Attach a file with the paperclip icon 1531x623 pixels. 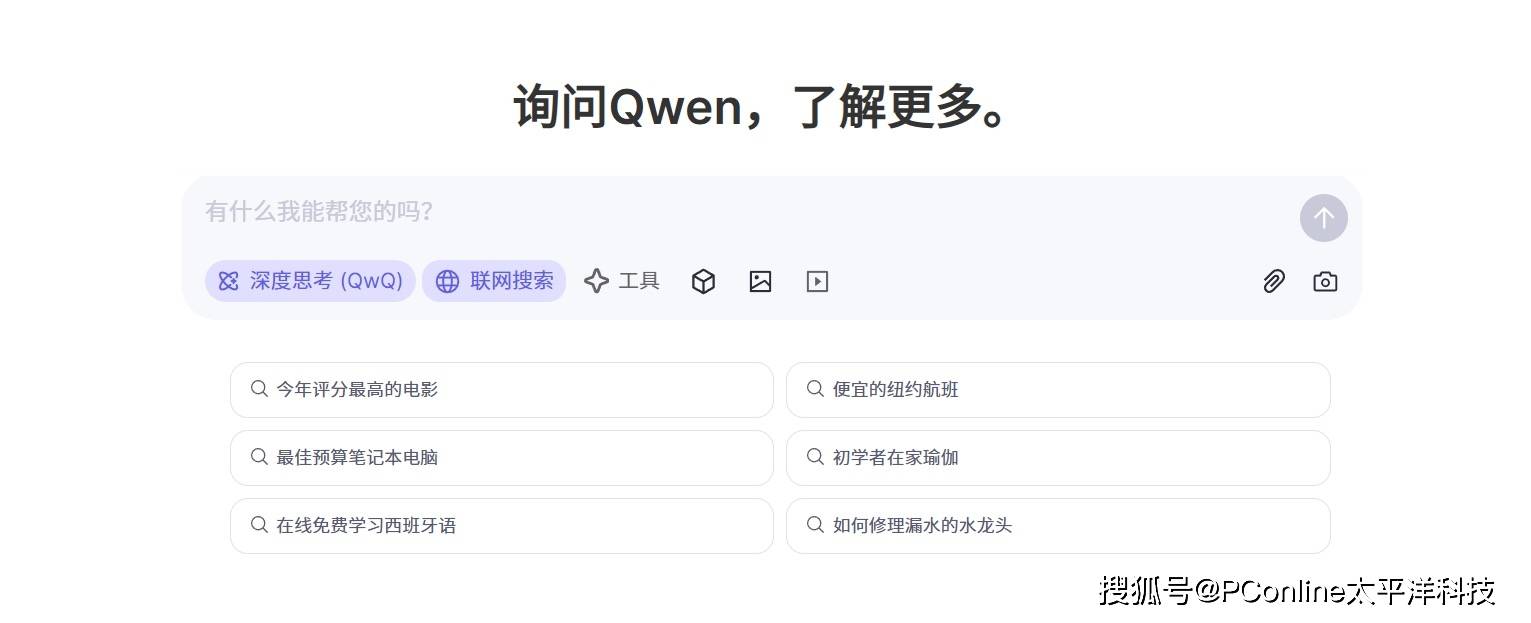(x=1273, y=282)
